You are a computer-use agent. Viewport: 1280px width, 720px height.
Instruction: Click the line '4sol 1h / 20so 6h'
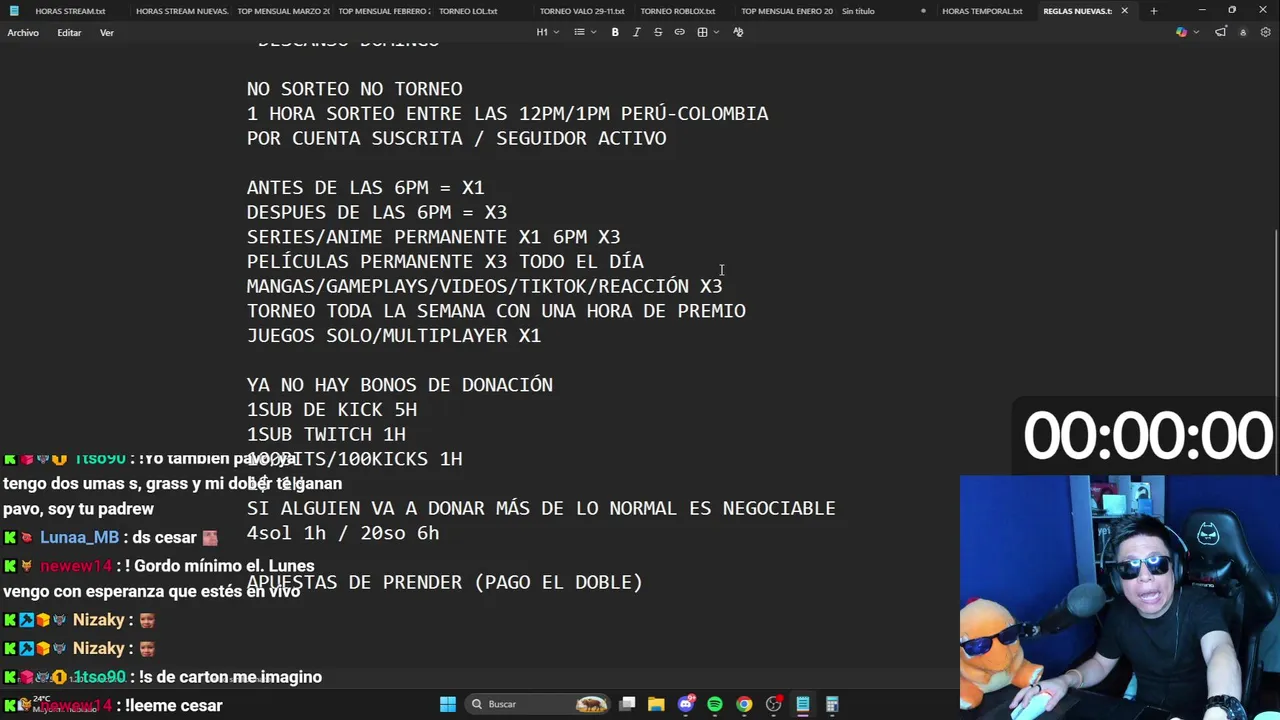pyautogui.click(x=343, y=533)
